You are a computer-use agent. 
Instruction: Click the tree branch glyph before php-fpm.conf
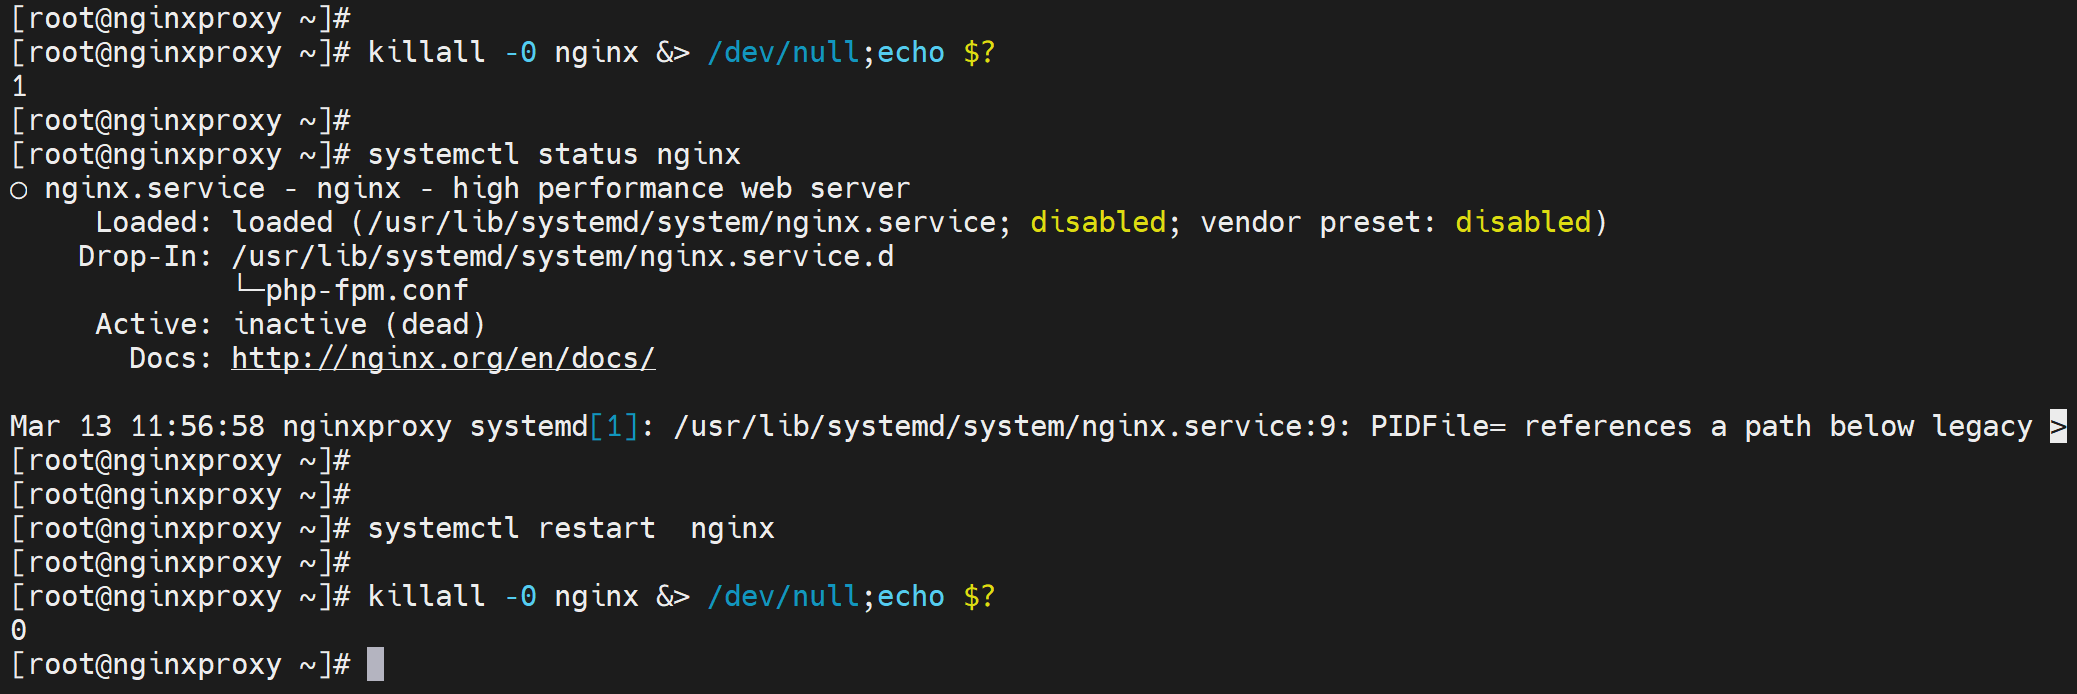click(x=248, y=288)
